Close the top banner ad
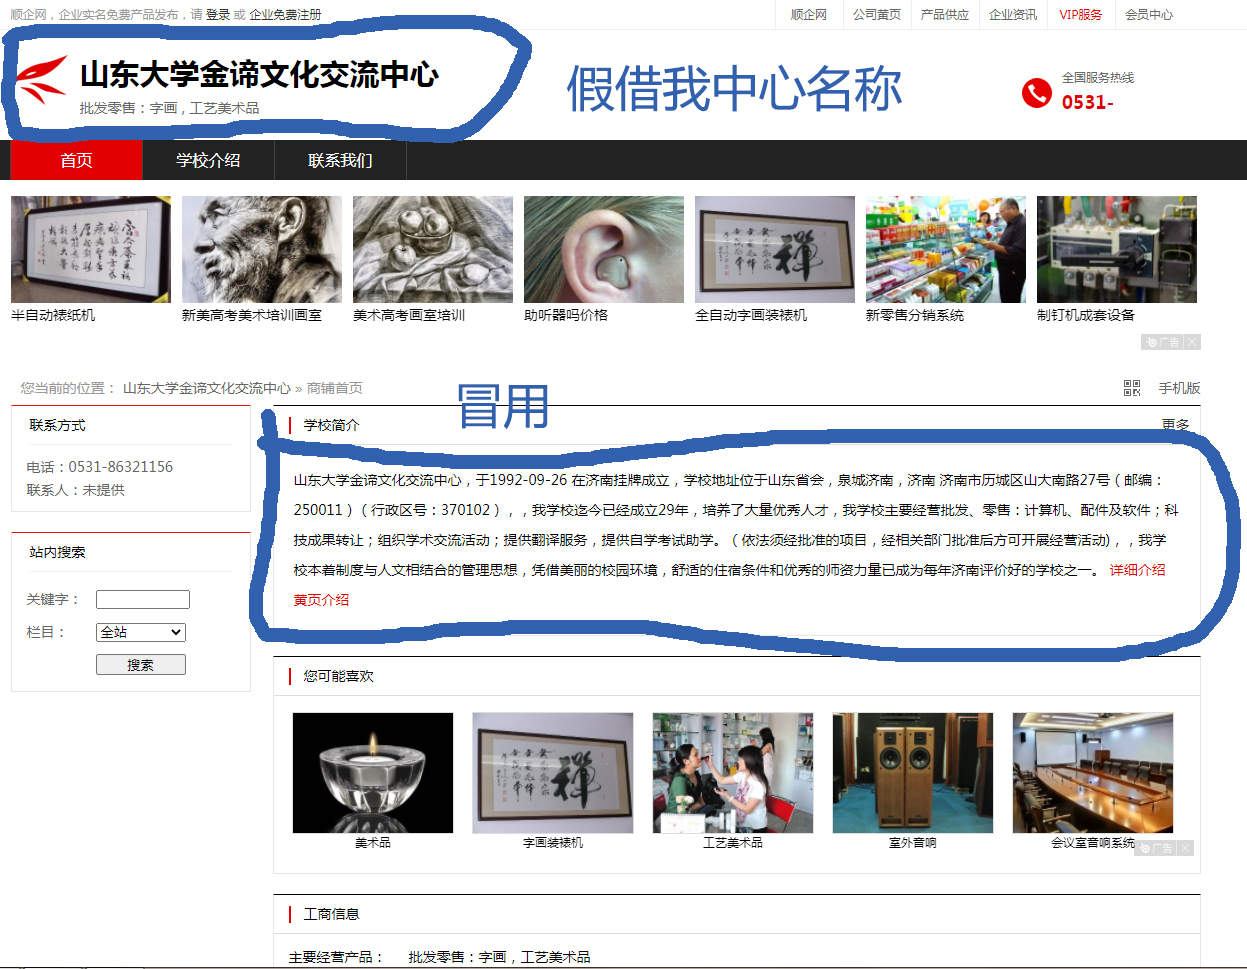This screenshot has width=1247, height=969. coord(1192,342)
